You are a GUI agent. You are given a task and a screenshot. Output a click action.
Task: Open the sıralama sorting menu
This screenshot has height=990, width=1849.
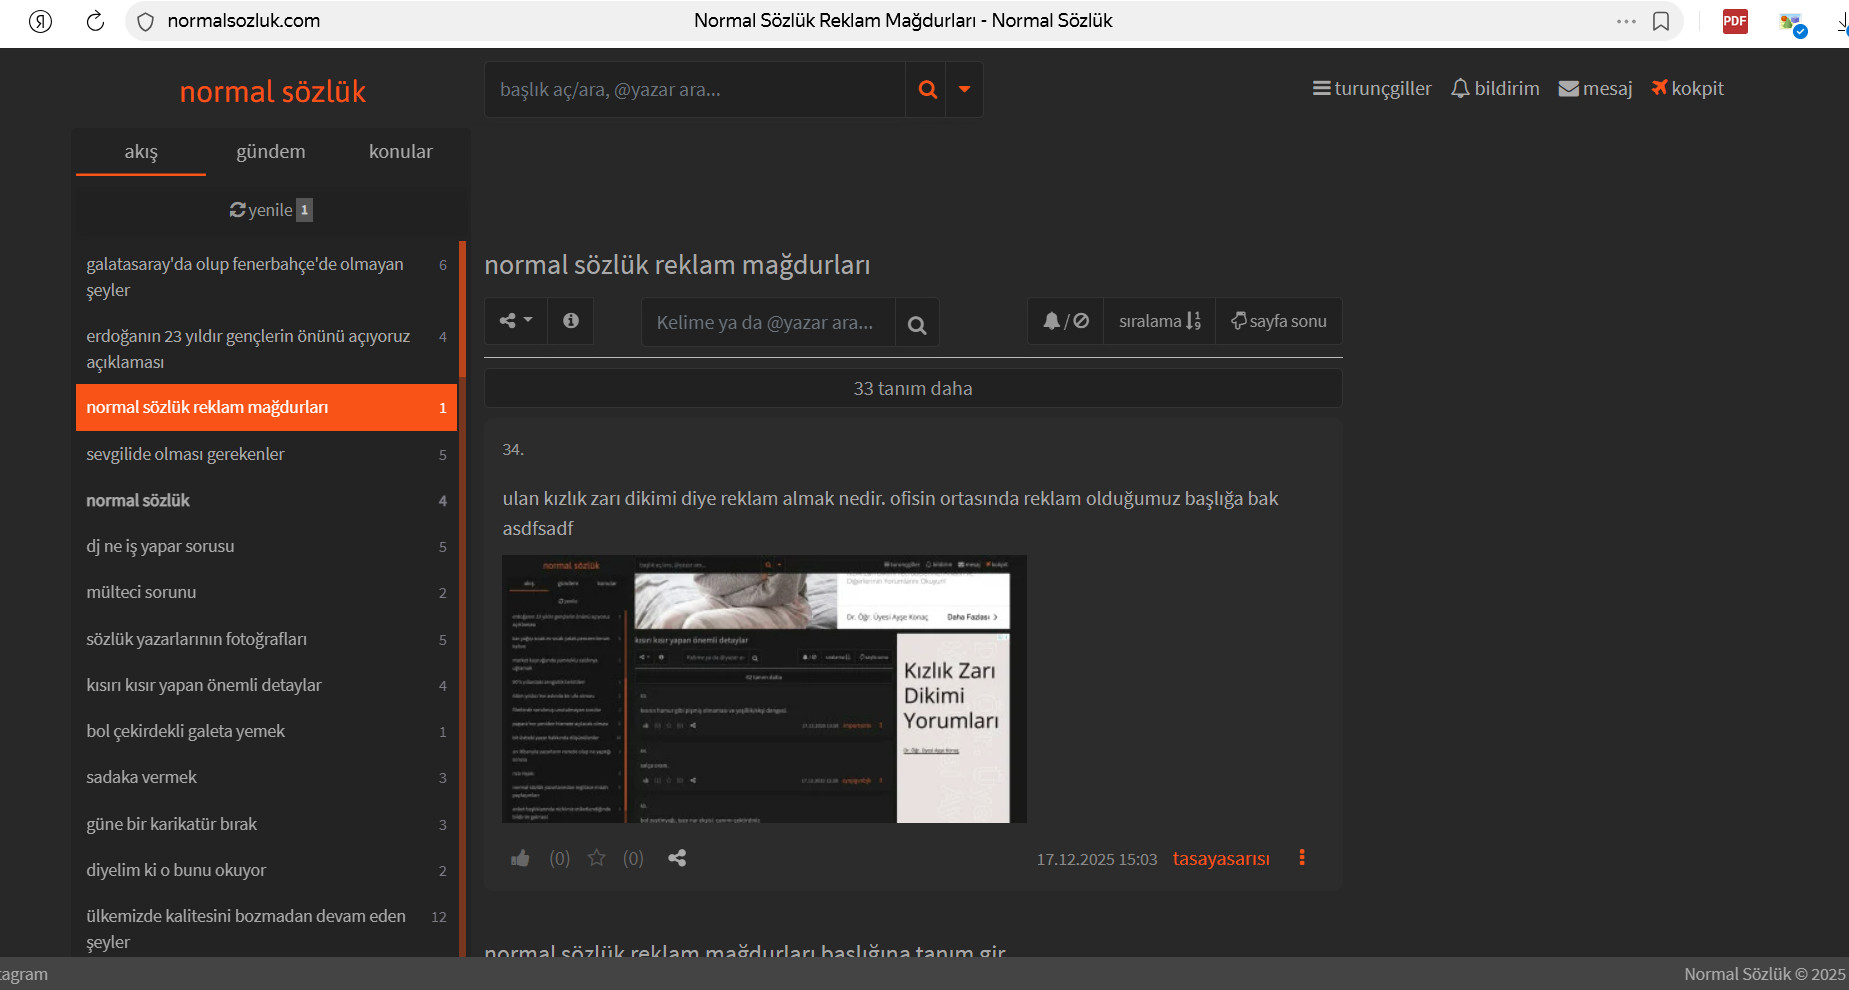1159,321
